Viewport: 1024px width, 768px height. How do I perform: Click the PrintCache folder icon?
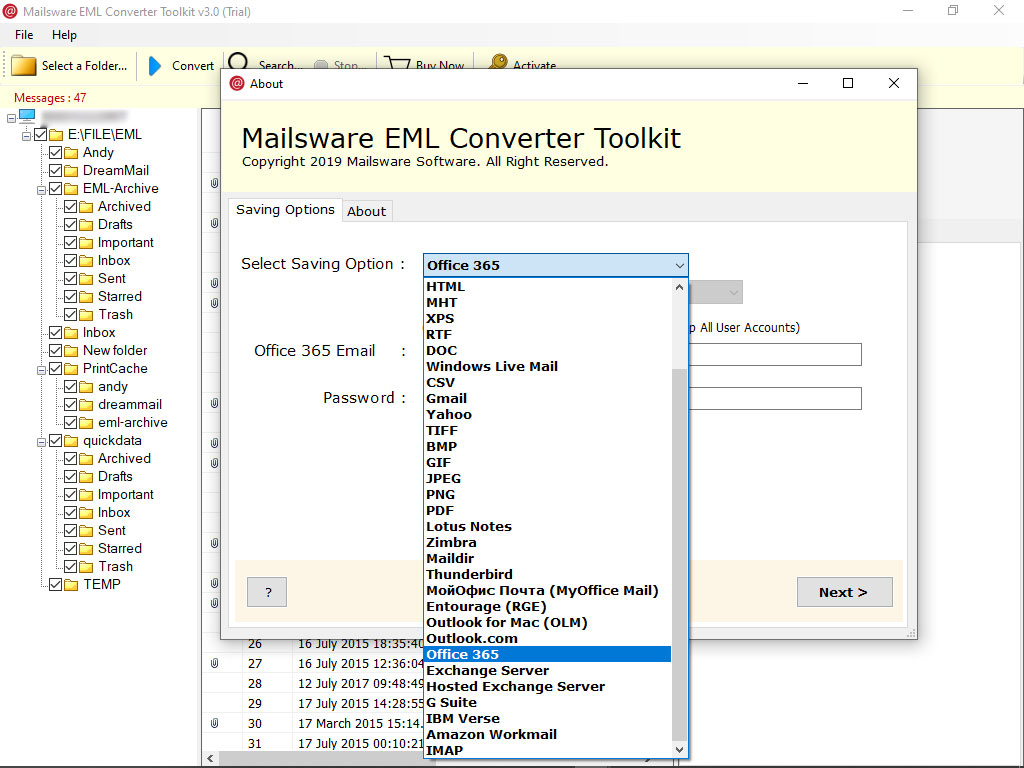tap(71, 369)
